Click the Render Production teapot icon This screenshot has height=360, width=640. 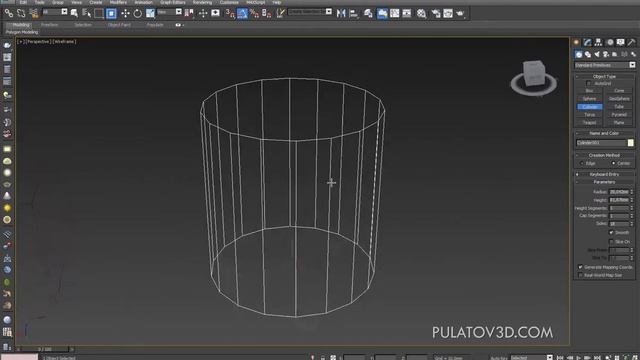(460, 13)
